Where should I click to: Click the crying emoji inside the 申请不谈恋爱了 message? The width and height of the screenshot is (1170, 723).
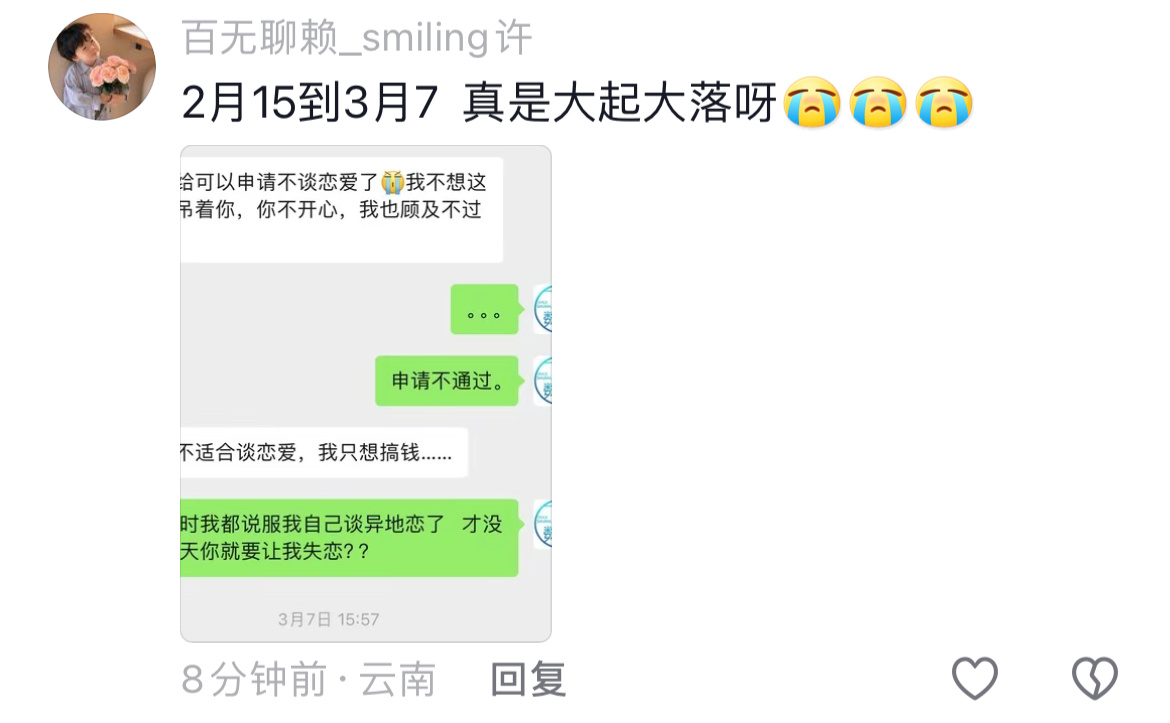[392, 182]
